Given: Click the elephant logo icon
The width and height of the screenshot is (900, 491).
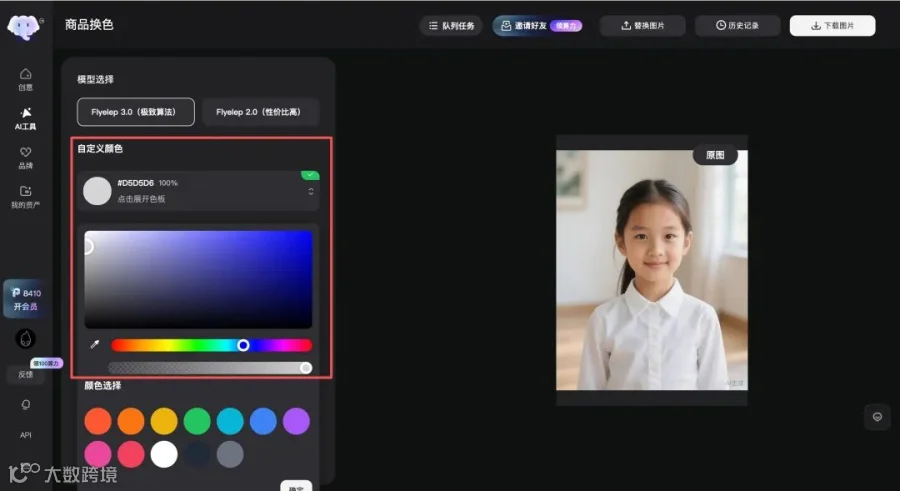Looking at the screenshot, I should pos(24,27).
